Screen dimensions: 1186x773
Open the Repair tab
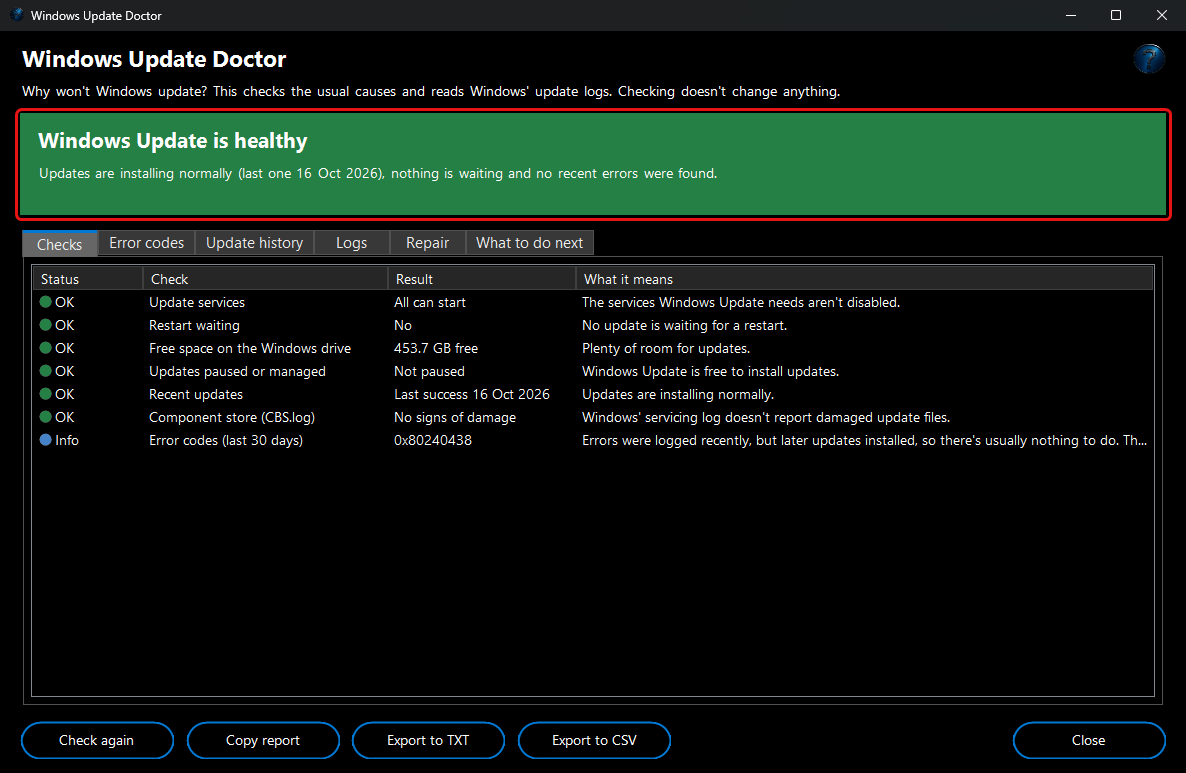pyautogui.click(x=427, y=243)
